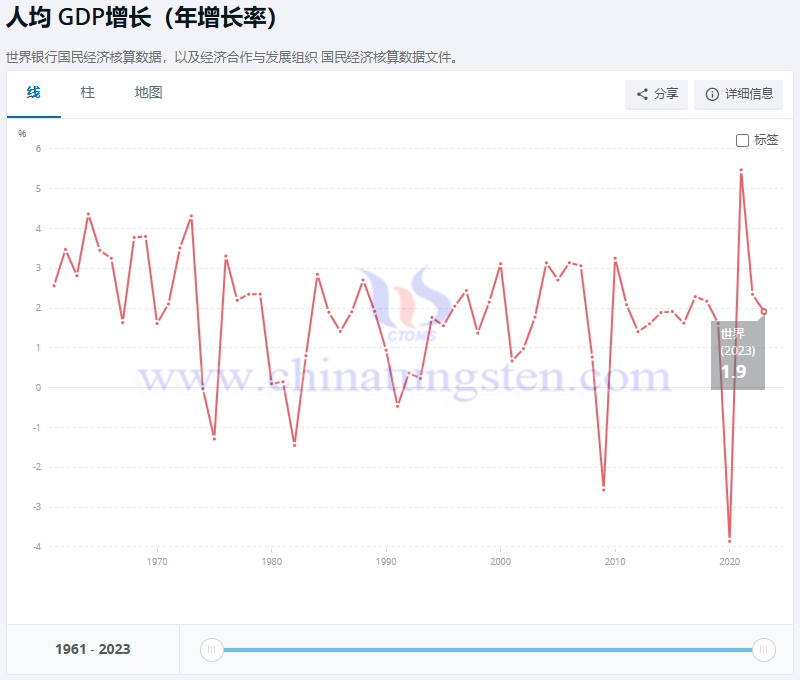Enable the 标签 checkbox
800x680 pixels.
pyautogui.click(x=742, y=141)
